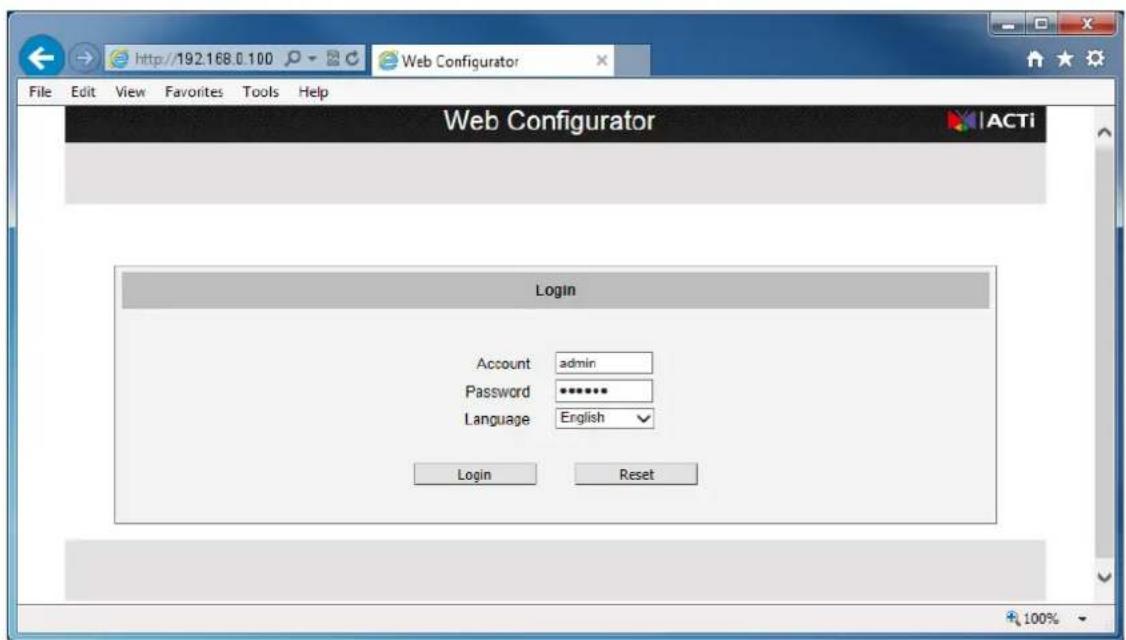1126x640 pixels.
Task: Click the ACTi logo
Action: click(x=991, y=121)
